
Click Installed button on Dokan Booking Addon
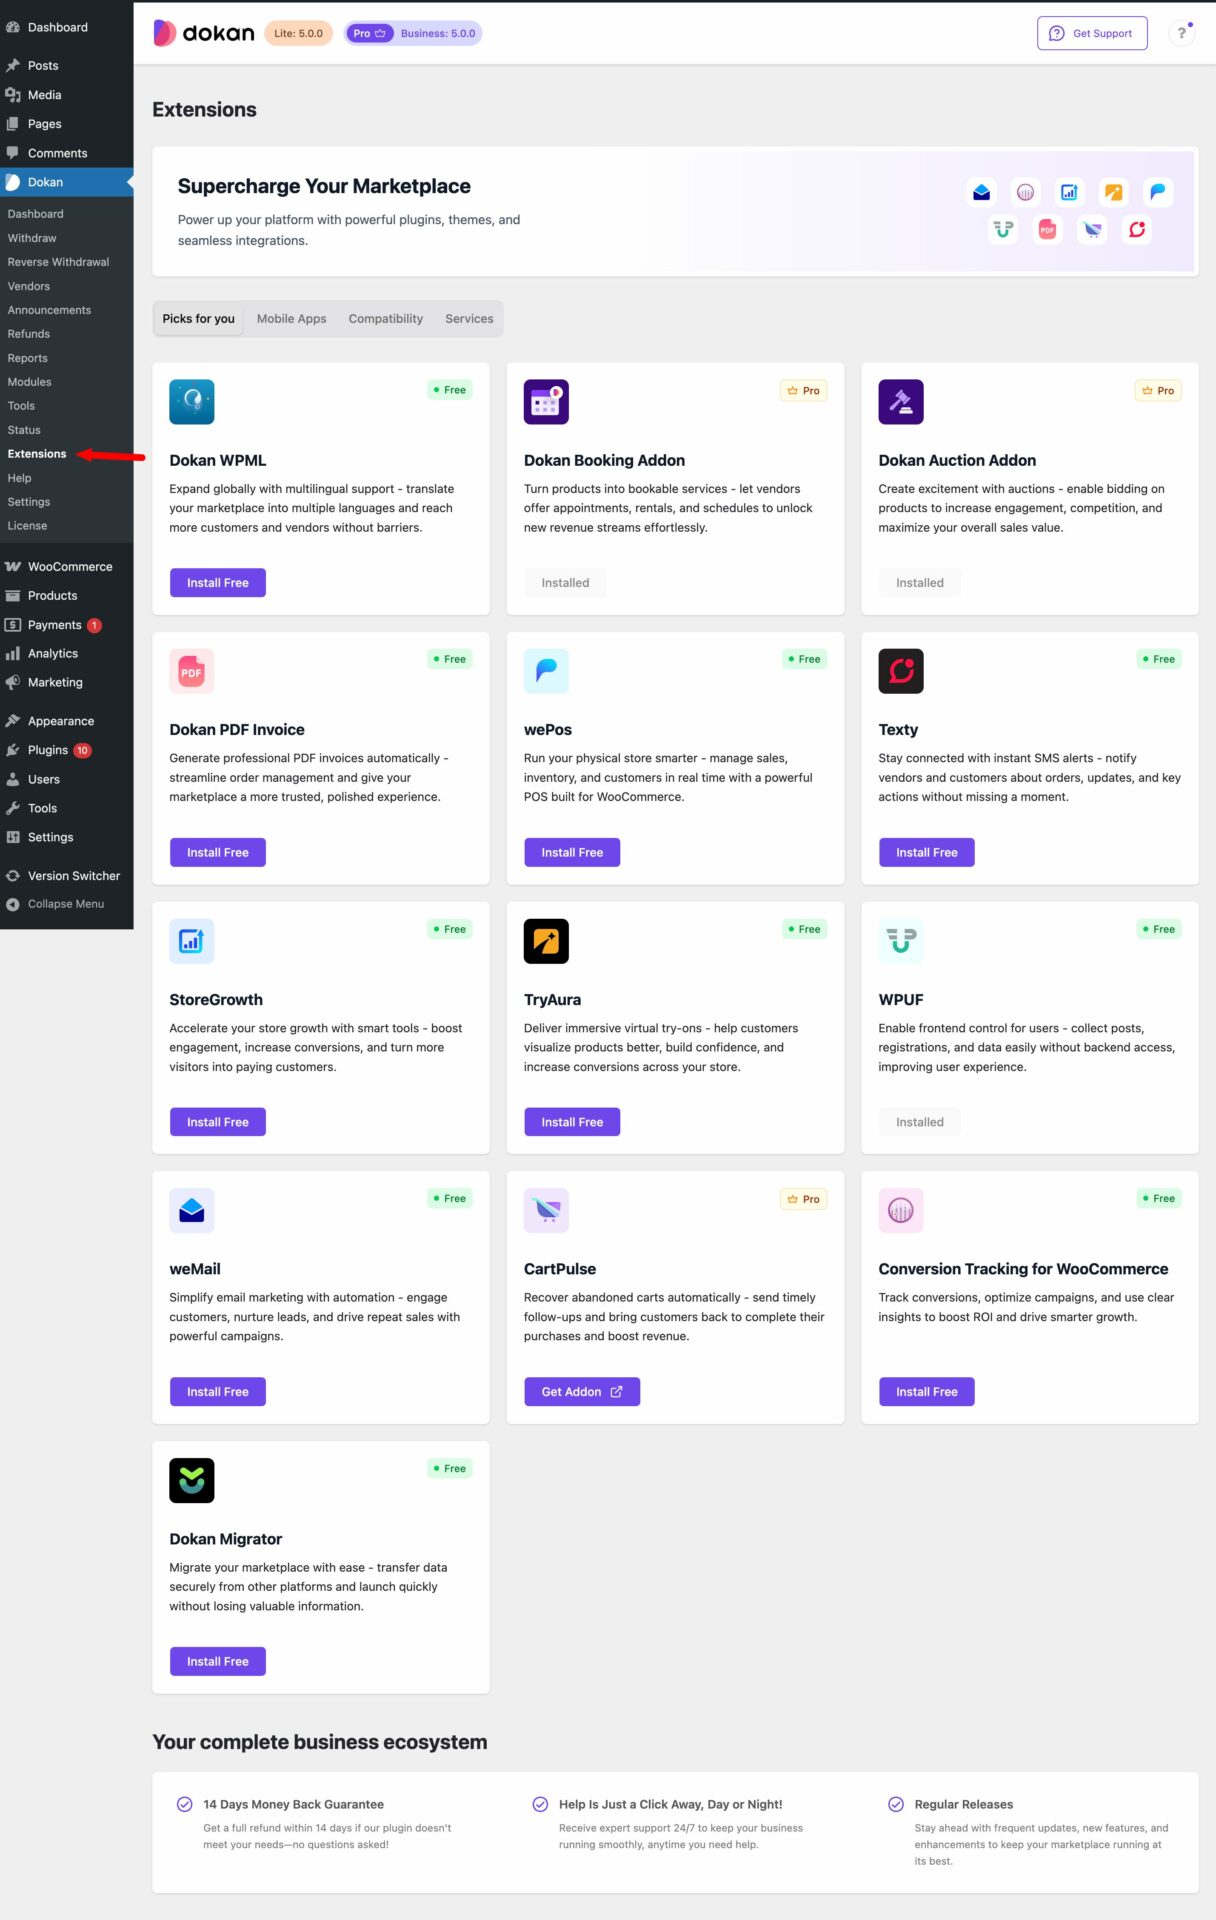click(565, 583)
